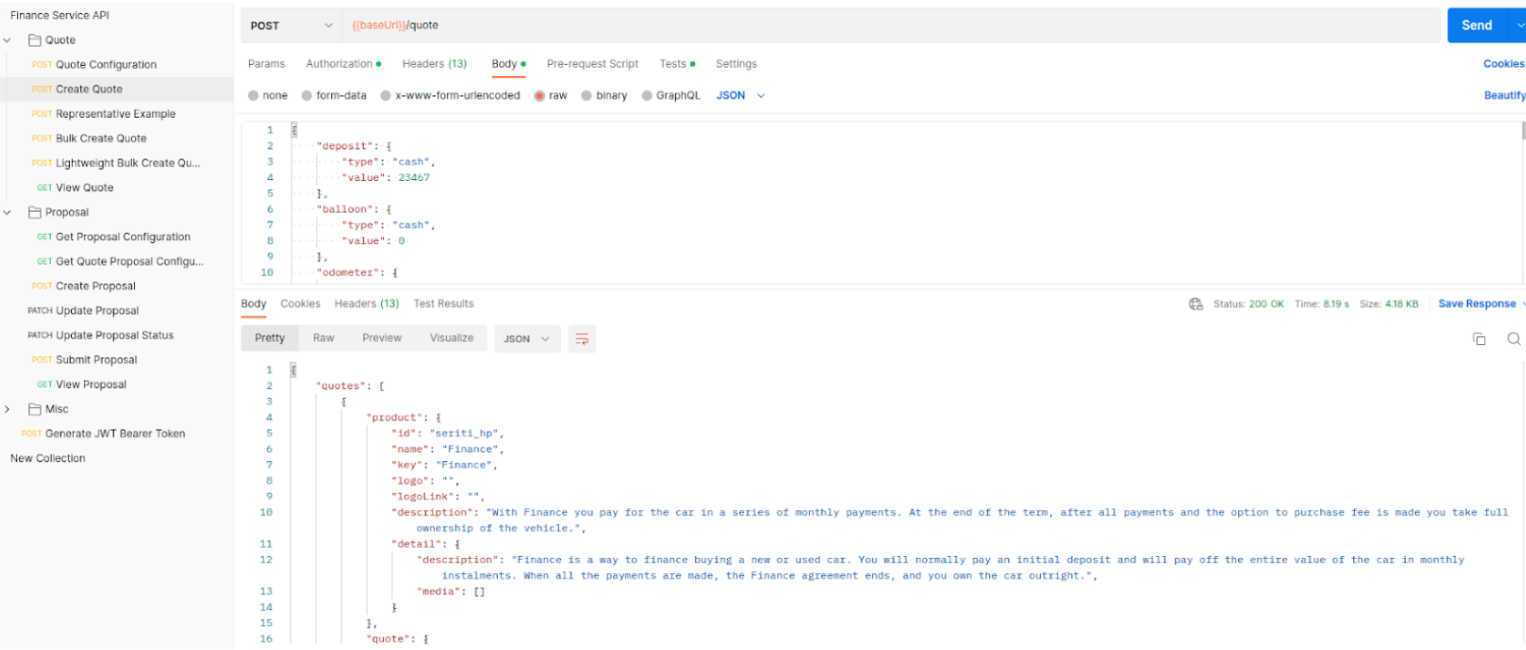Image resolution: width=1526 pixels, height=650 pixels.
Task: Open the request Body tab
Action: coord(508,64)
